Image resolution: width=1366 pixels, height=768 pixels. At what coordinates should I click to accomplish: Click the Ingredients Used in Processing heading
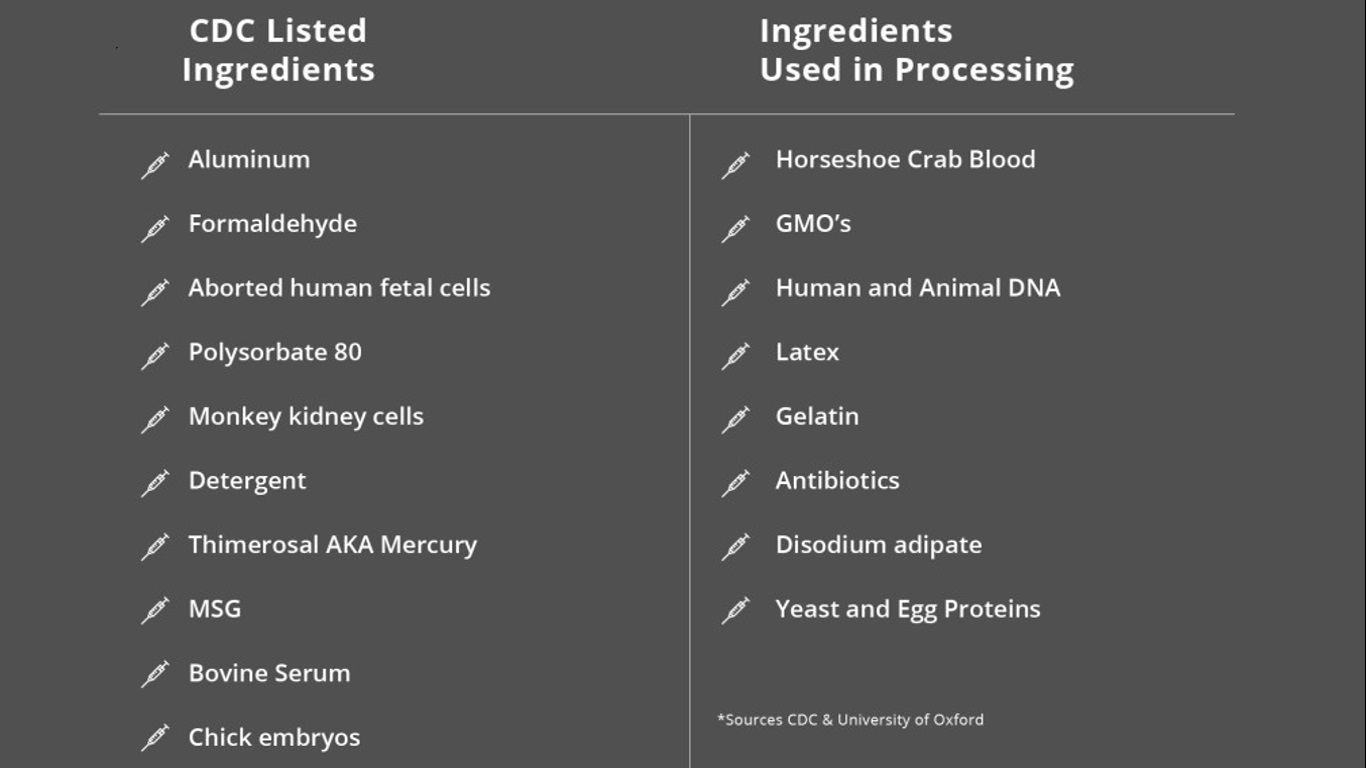(916, 50)
